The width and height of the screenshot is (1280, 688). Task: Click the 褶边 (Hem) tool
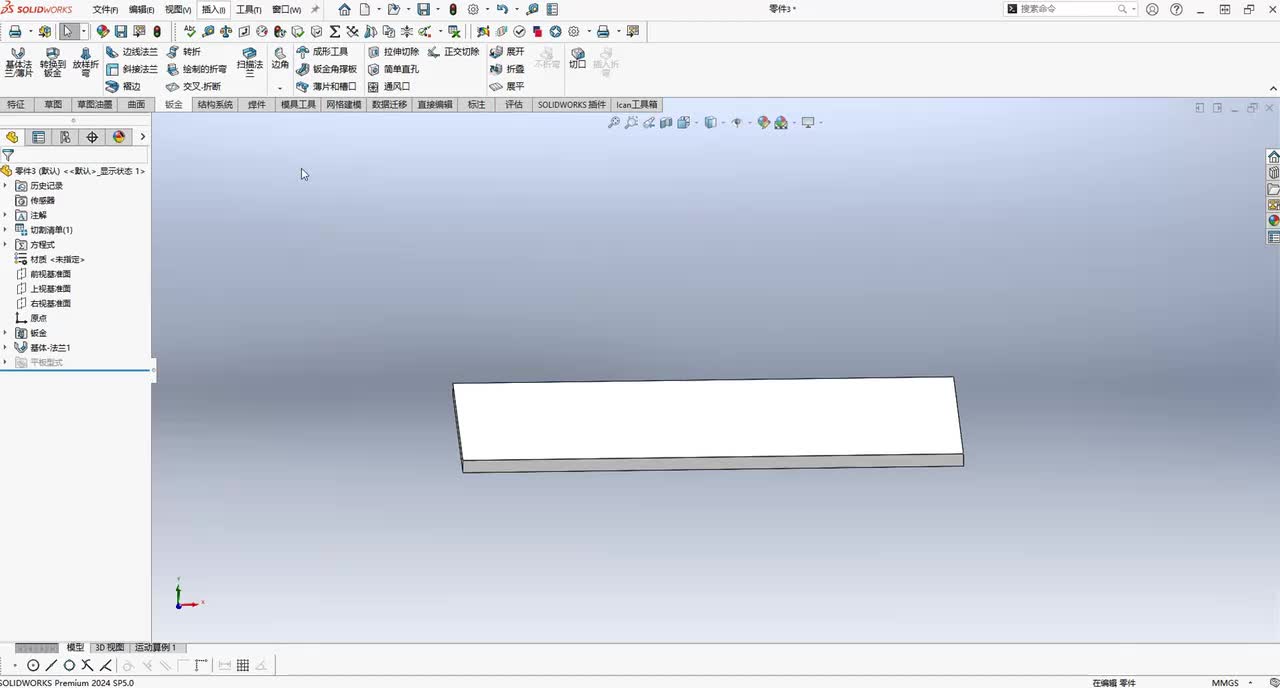point(124,86)
